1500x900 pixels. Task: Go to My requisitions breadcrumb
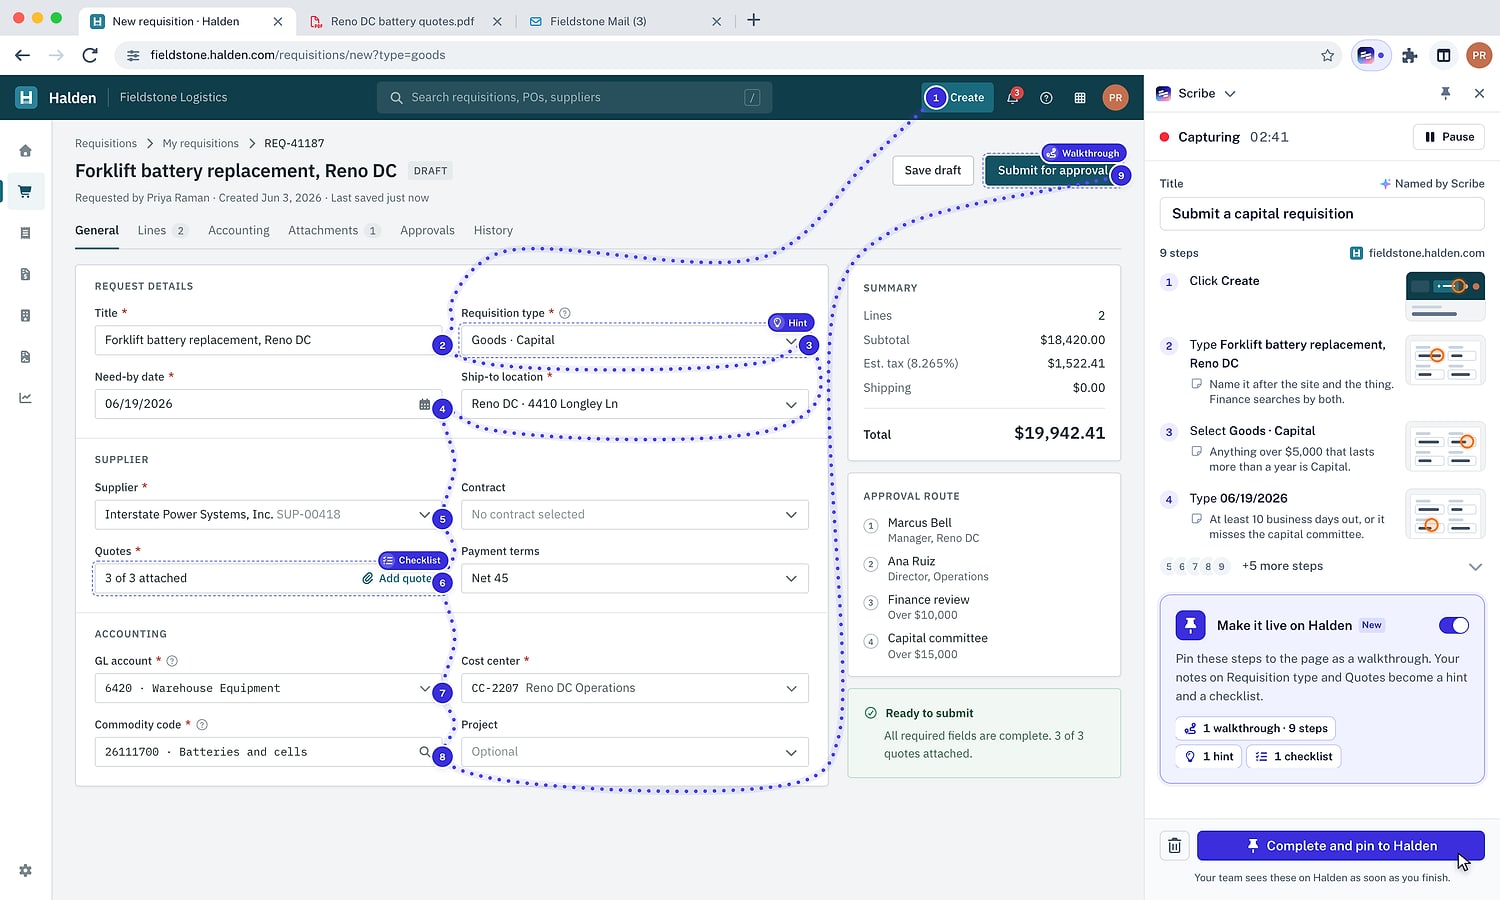200,143
